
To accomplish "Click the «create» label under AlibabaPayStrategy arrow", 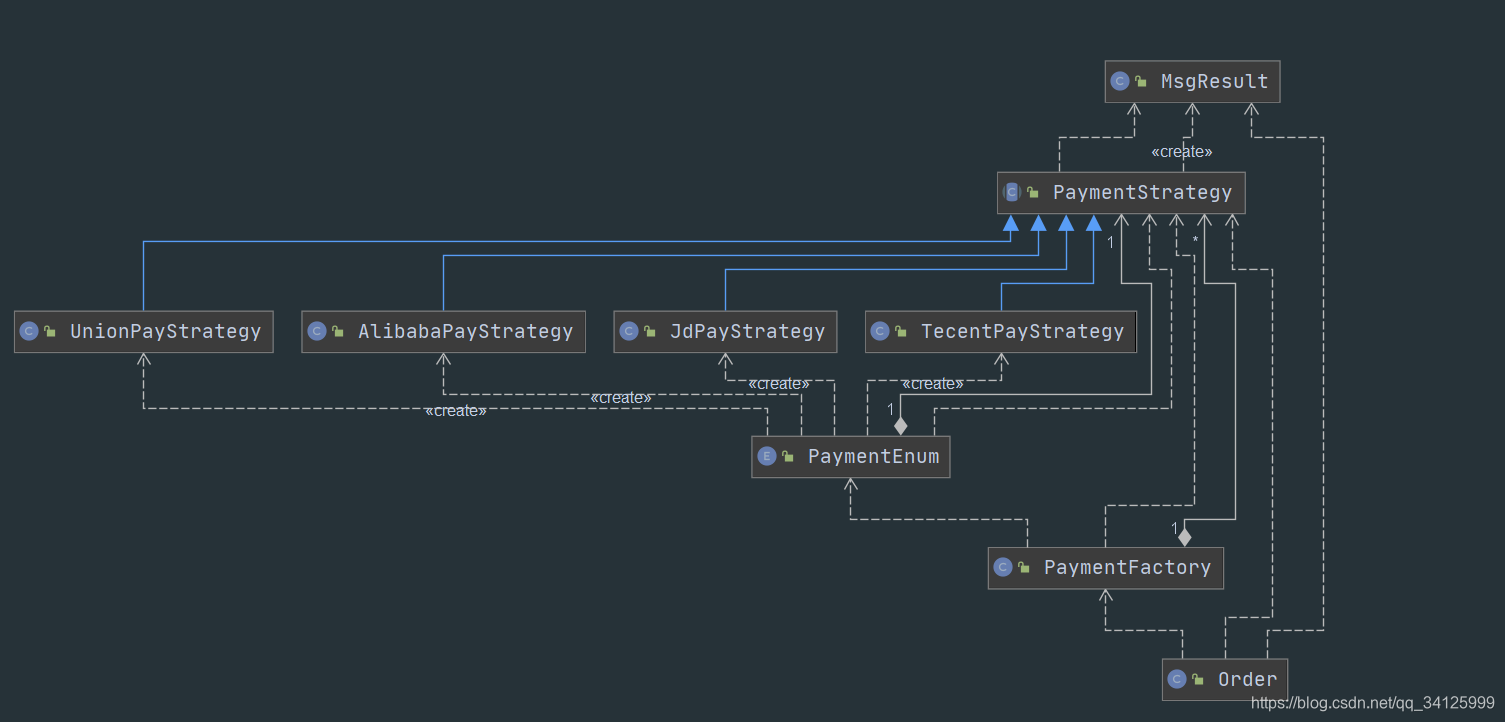I will [x=621, y=398].
